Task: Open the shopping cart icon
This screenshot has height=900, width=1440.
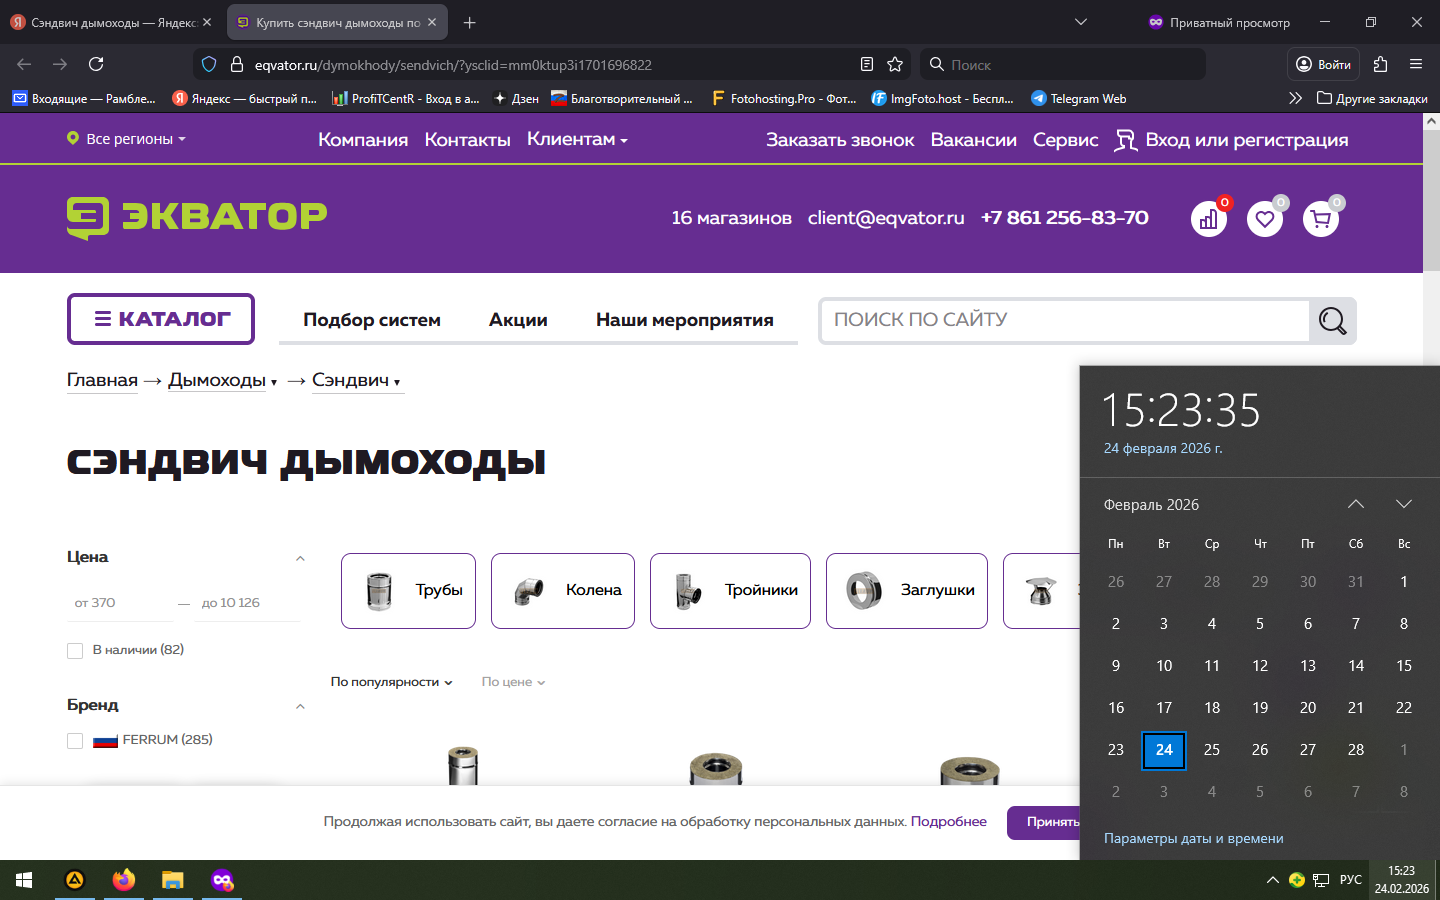Action: coord(1321,219)
